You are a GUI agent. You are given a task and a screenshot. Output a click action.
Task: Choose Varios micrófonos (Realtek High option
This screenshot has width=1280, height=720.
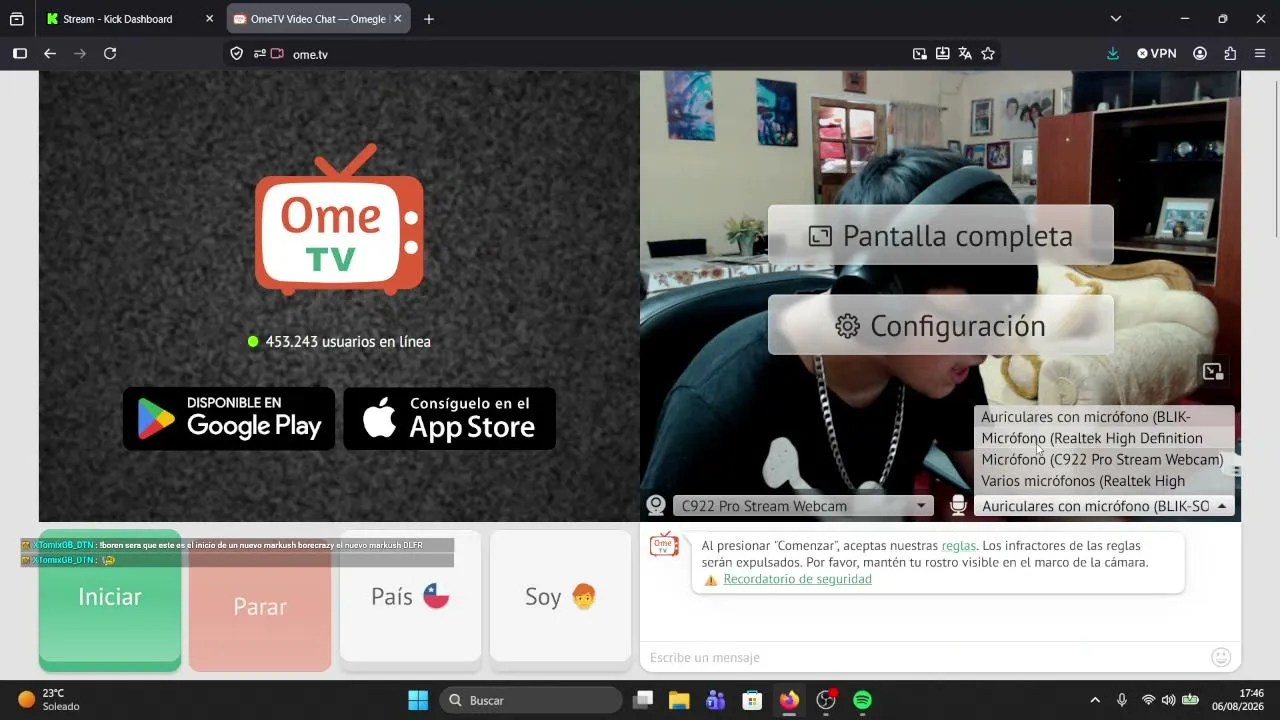click(1104, 481)
